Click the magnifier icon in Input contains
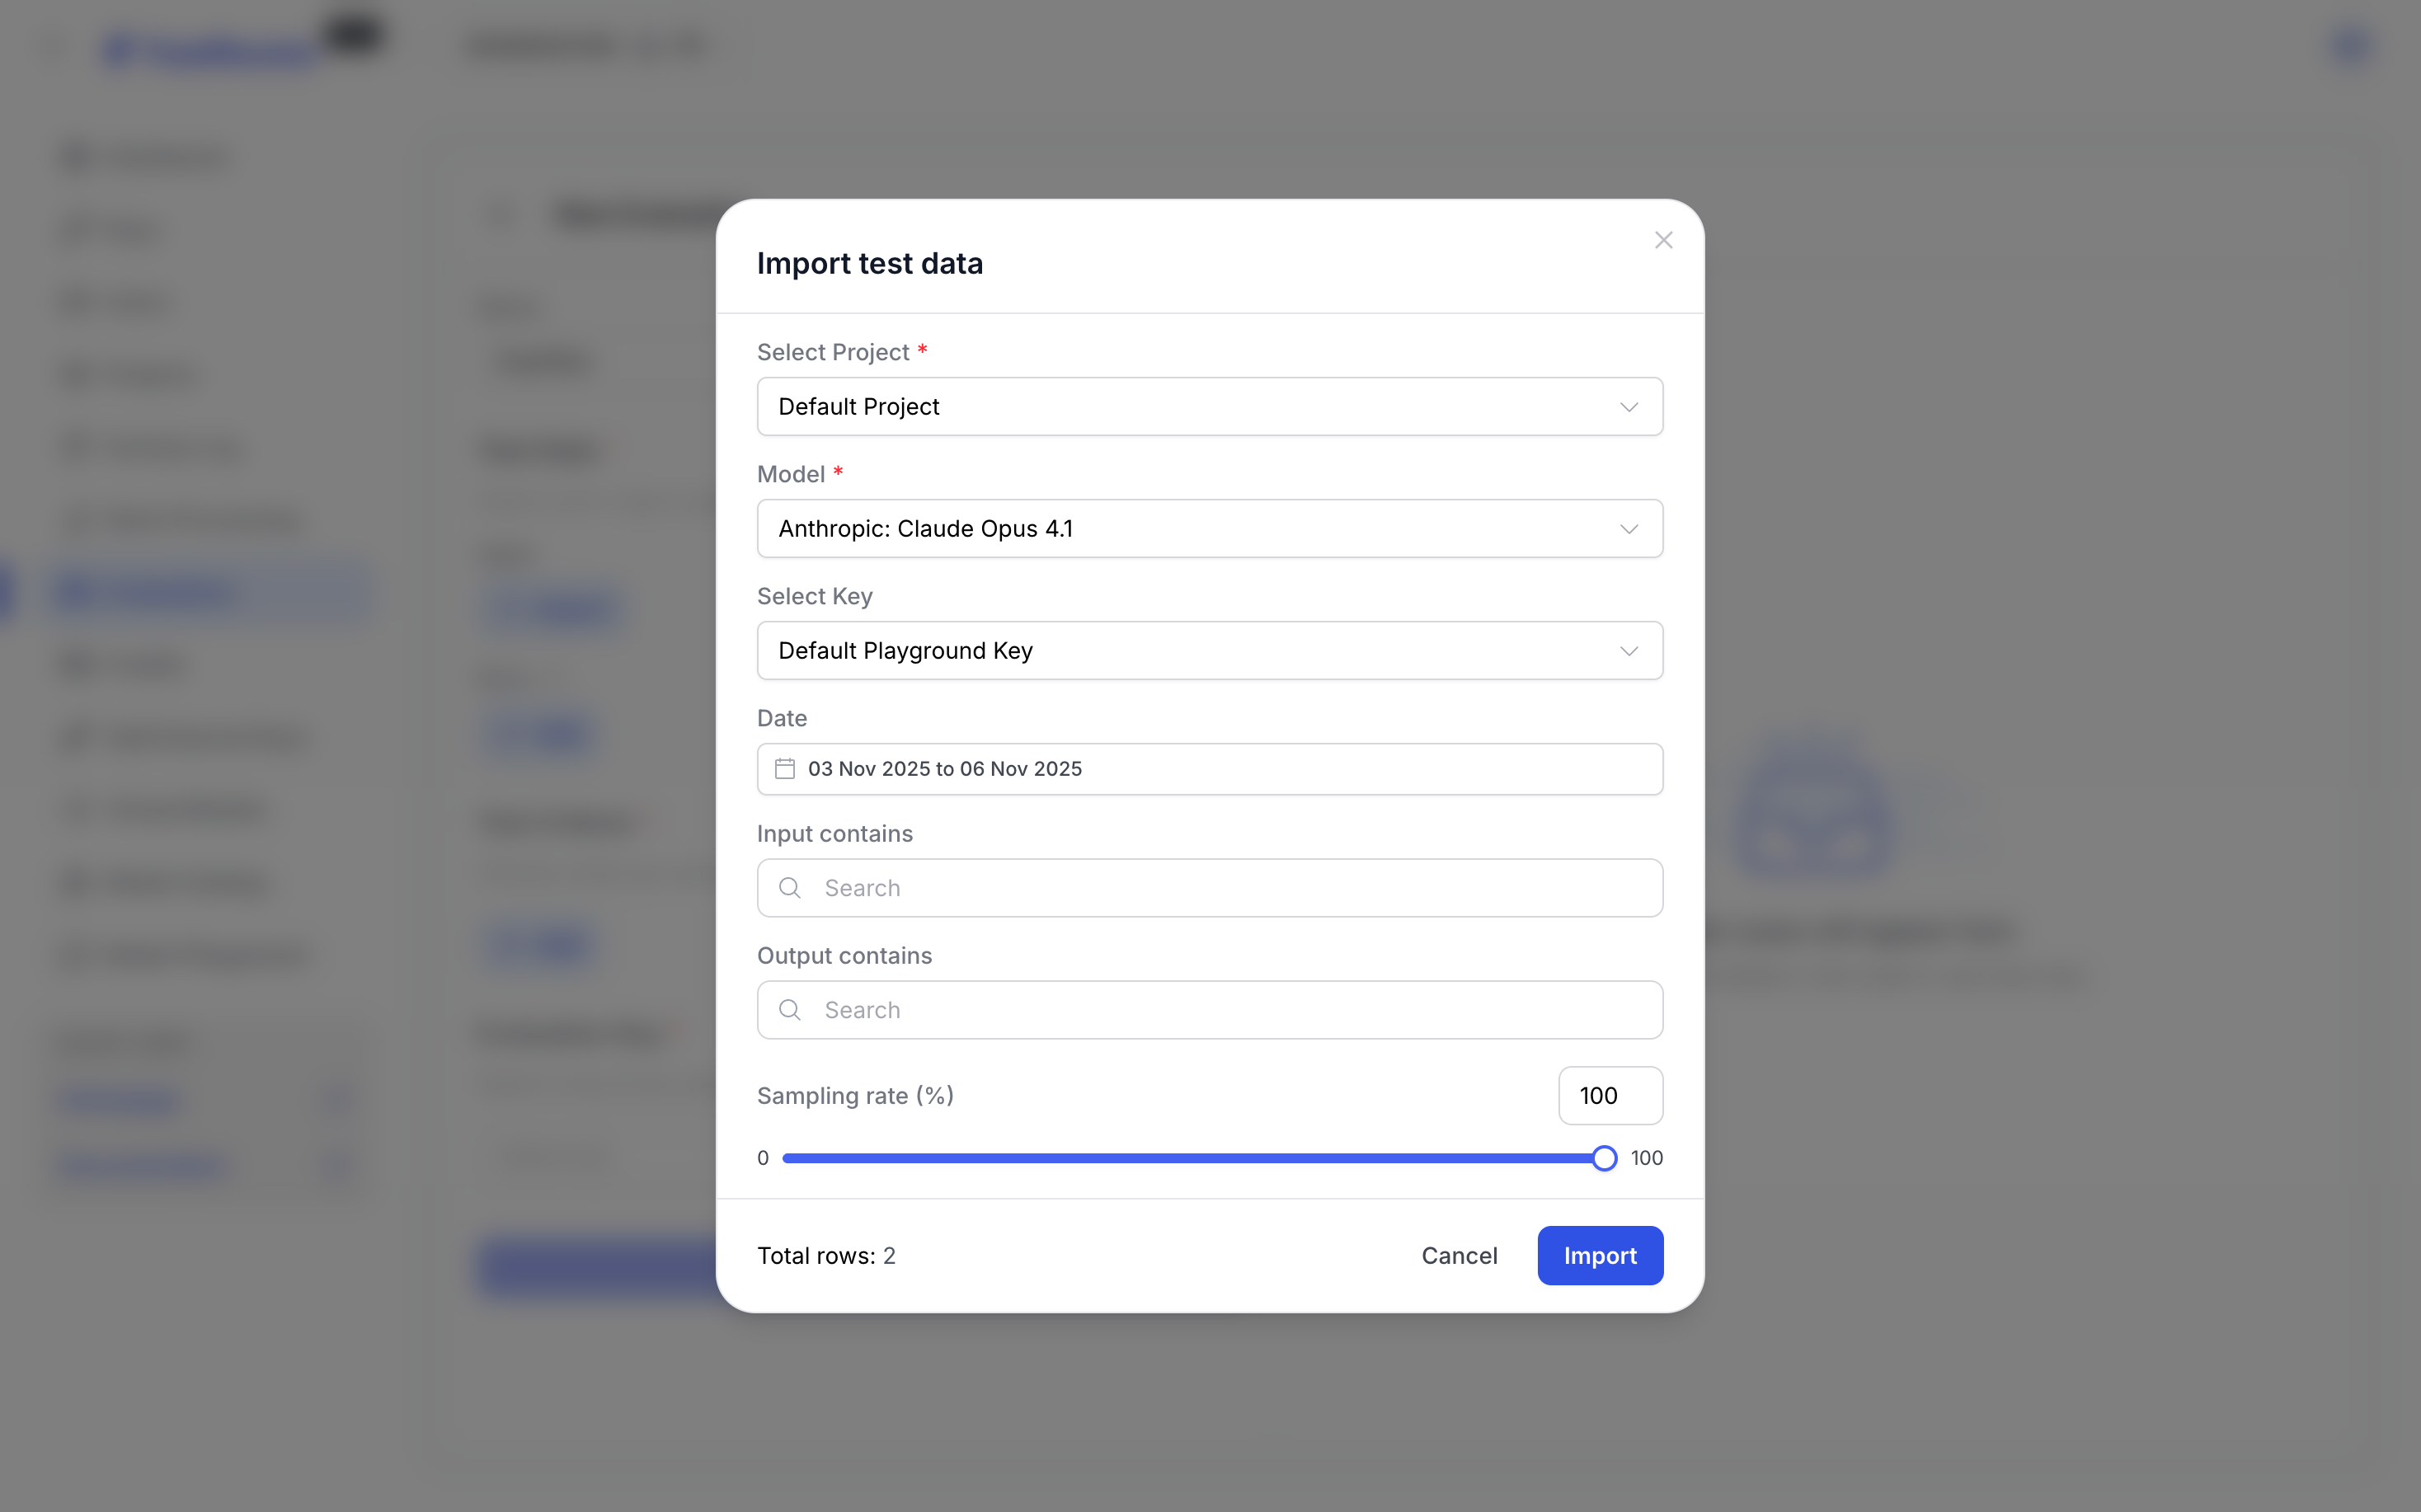Viewport: 2421px width, 1512px height. 789,888
